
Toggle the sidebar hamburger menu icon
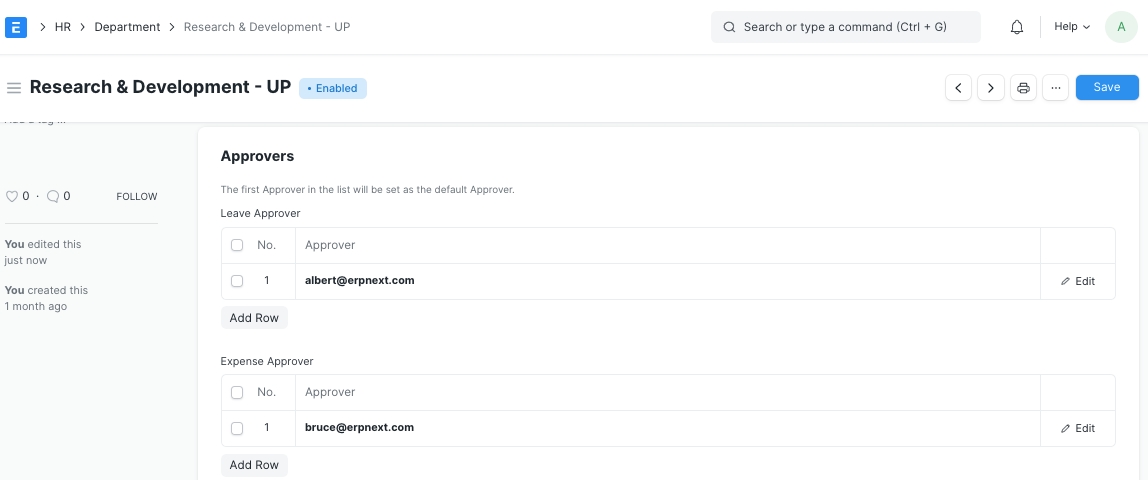(14, 88)
